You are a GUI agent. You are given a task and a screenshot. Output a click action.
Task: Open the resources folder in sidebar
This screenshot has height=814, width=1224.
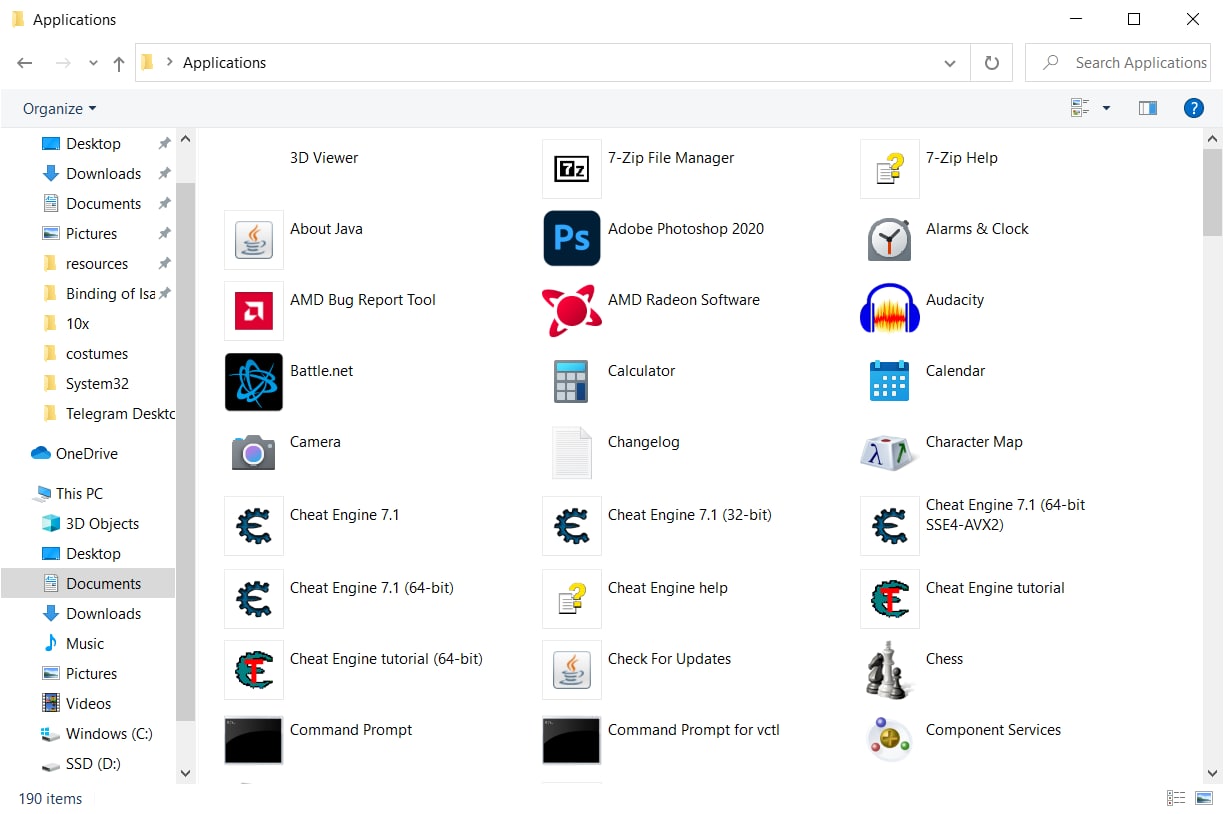(98, 264)
